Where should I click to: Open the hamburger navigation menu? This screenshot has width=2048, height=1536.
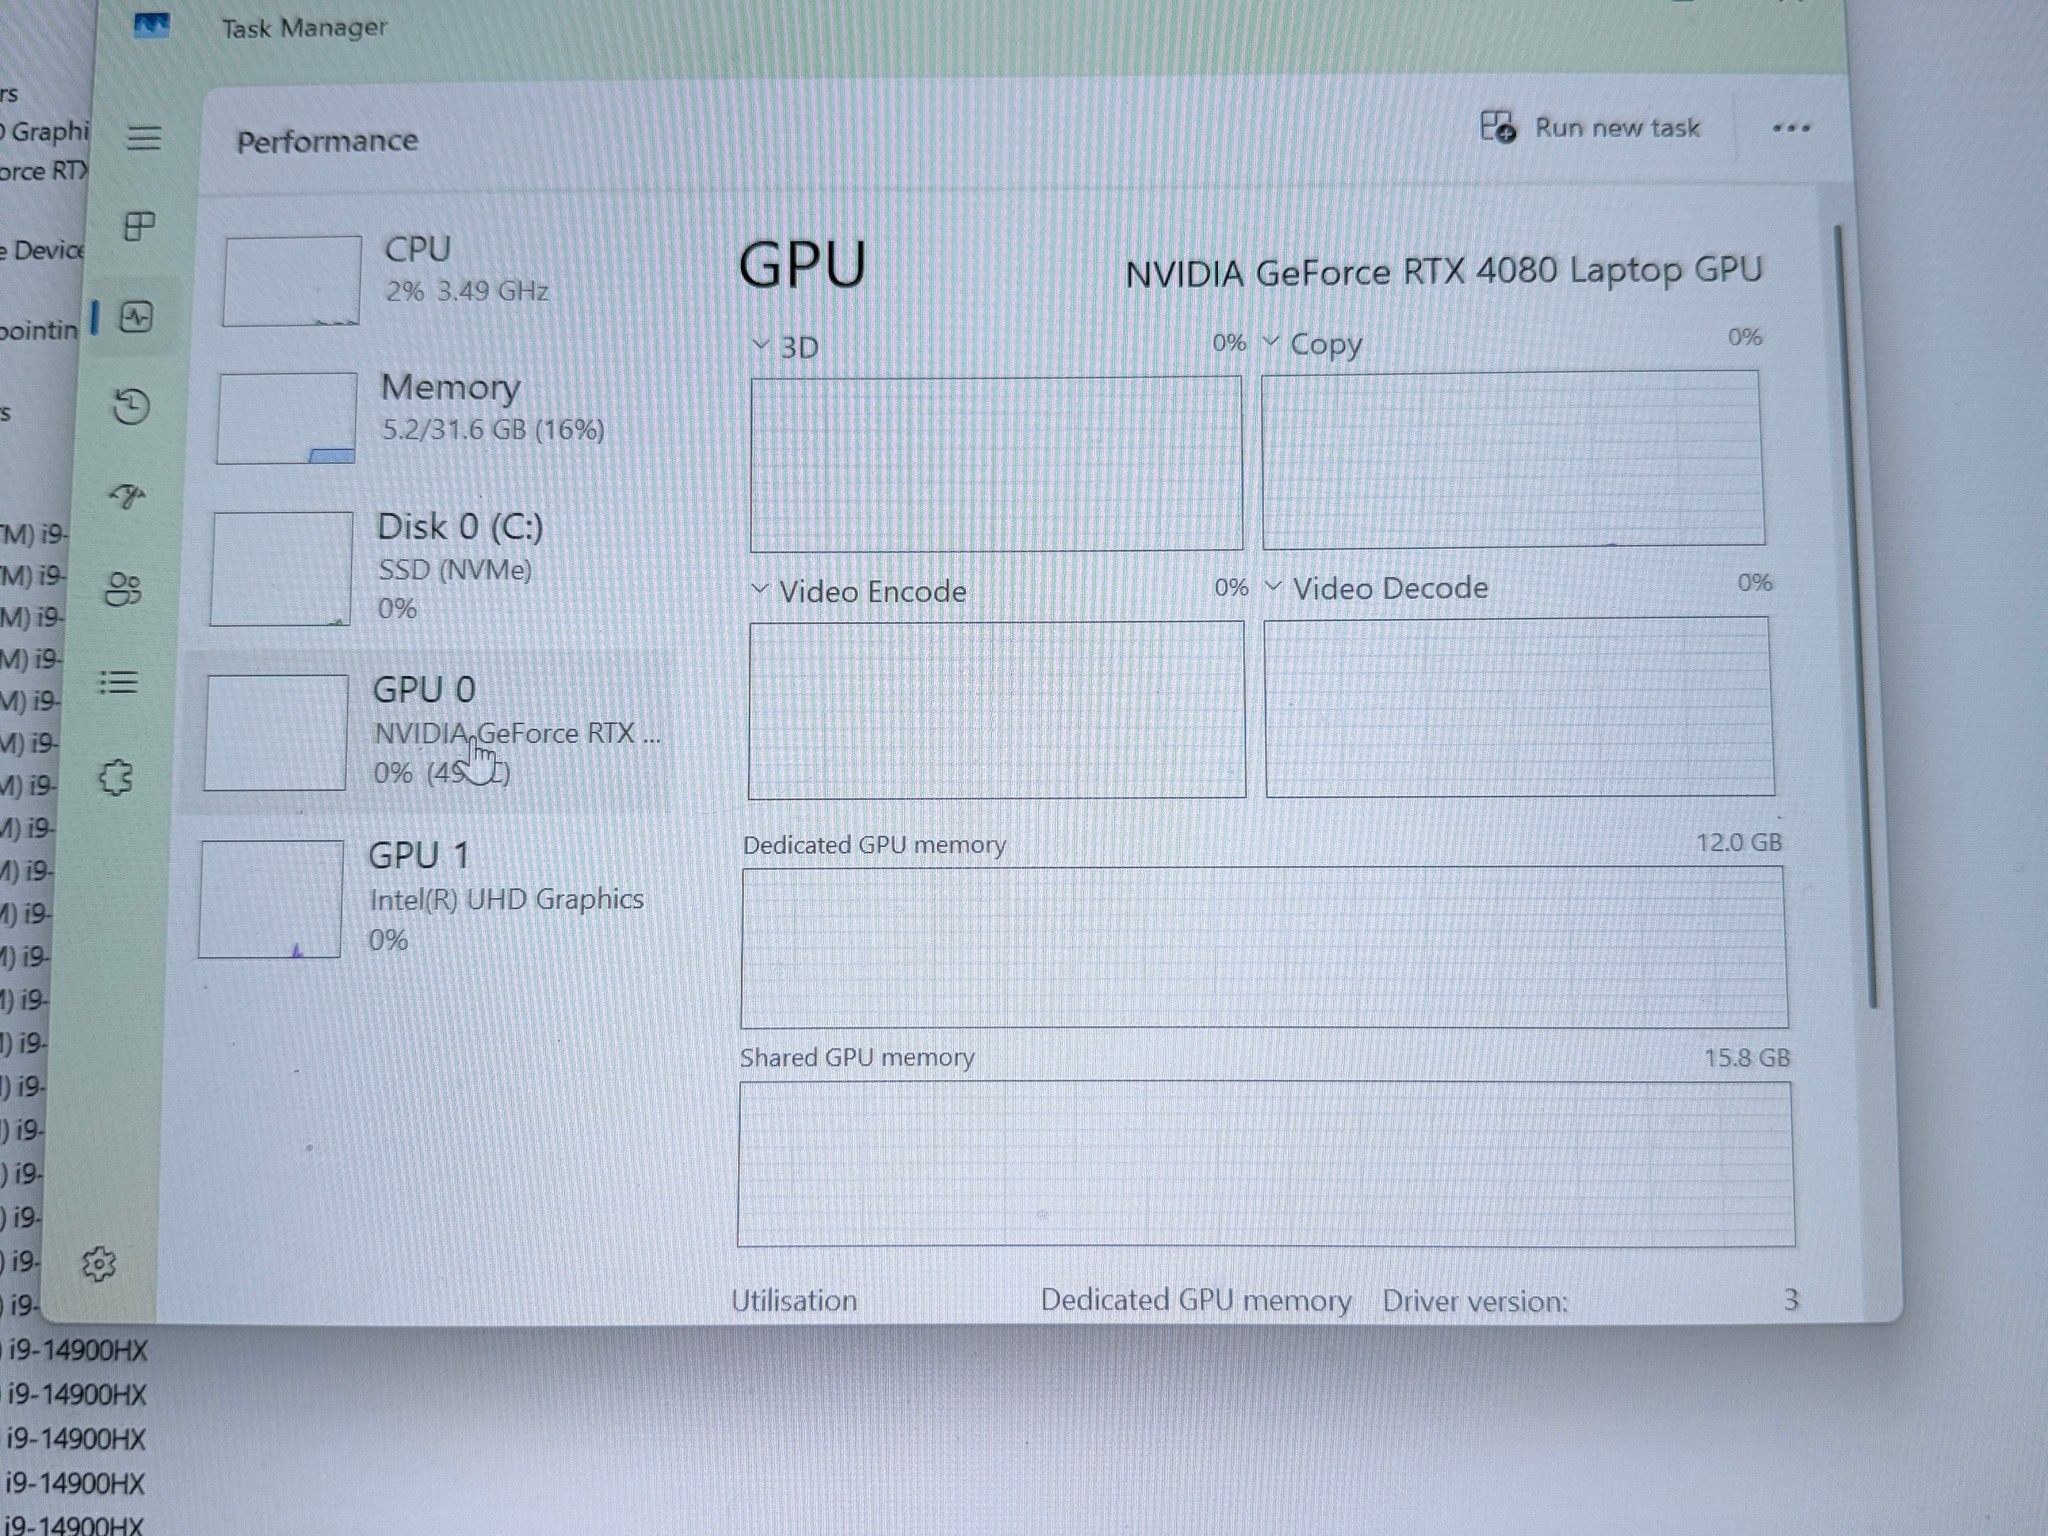(144, 137)
